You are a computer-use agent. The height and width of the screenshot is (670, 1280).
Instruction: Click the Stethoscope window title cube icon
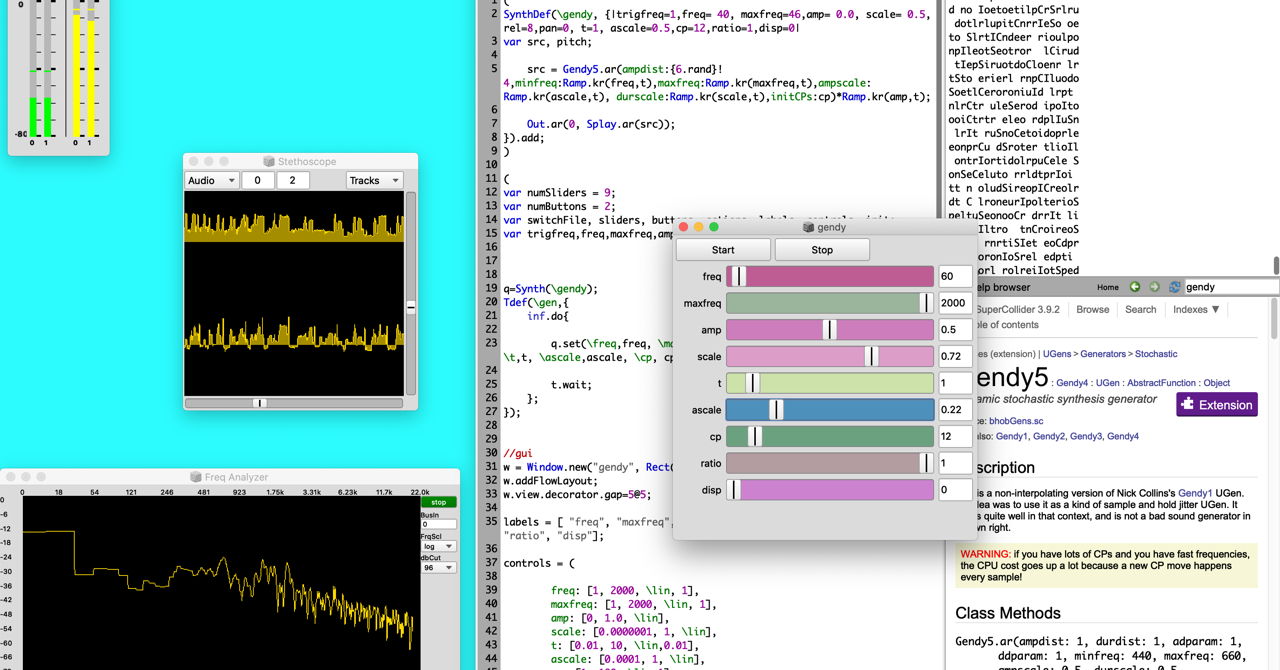tap(269, 162)
